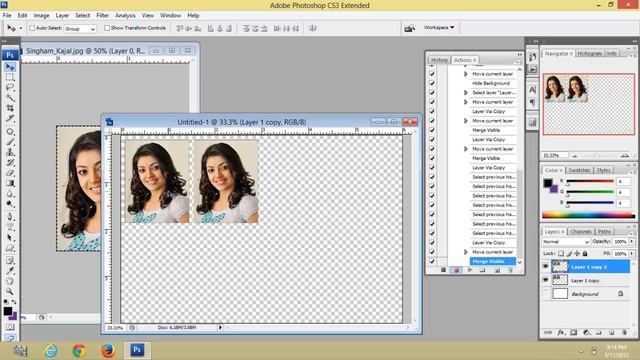Launch Internet Explorer from the taskbar
This screenshot has width=640, height=360.
[51, 350]
